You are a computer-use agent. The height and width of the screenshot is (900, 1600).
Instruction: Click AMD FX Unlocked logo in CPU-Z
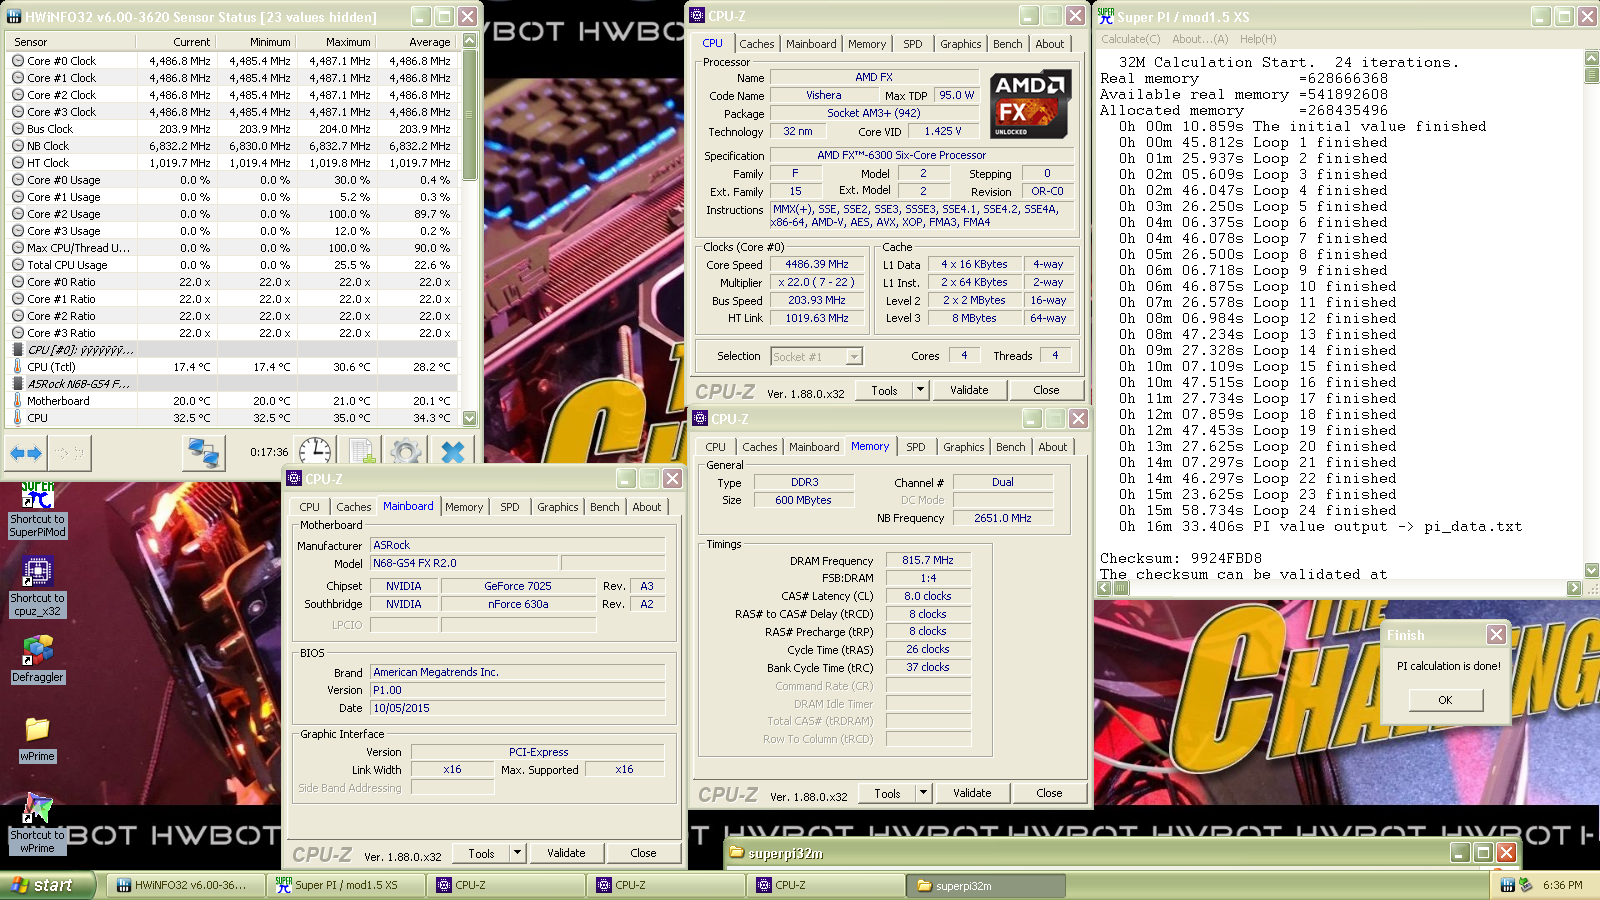1030,104
